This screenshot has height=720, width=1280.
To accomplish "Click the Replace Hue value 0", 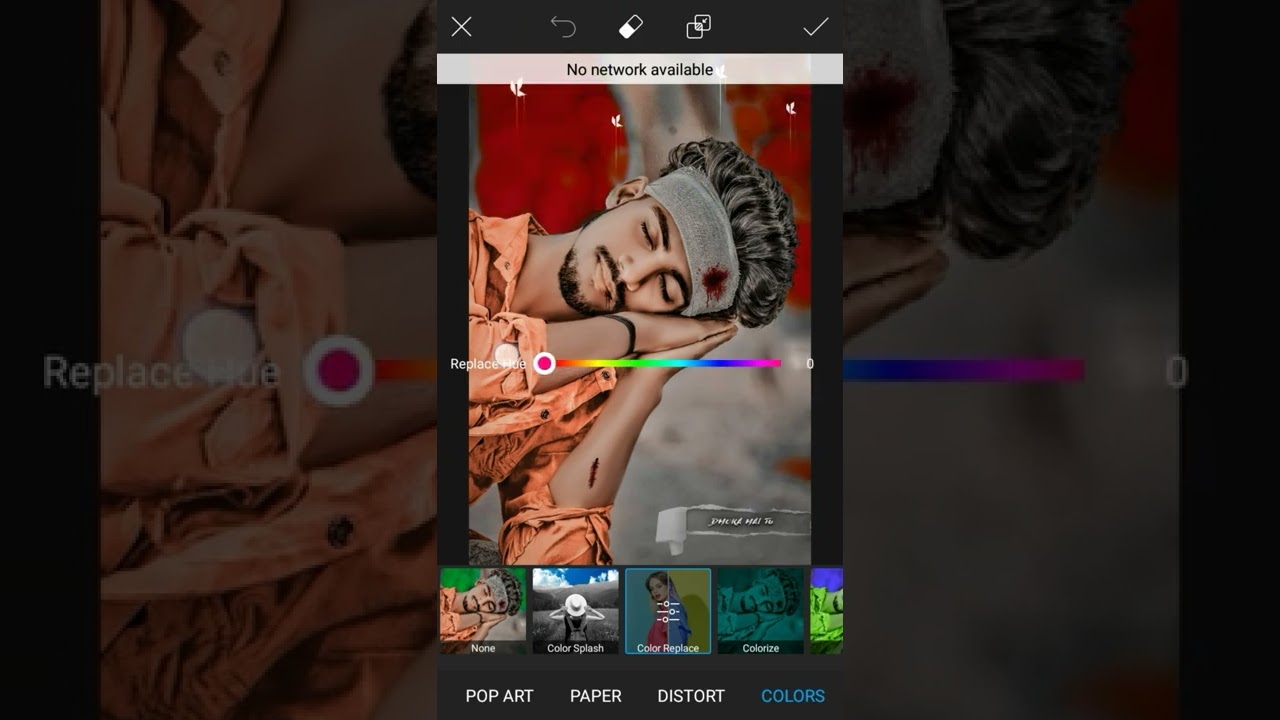I will point(810,364).
